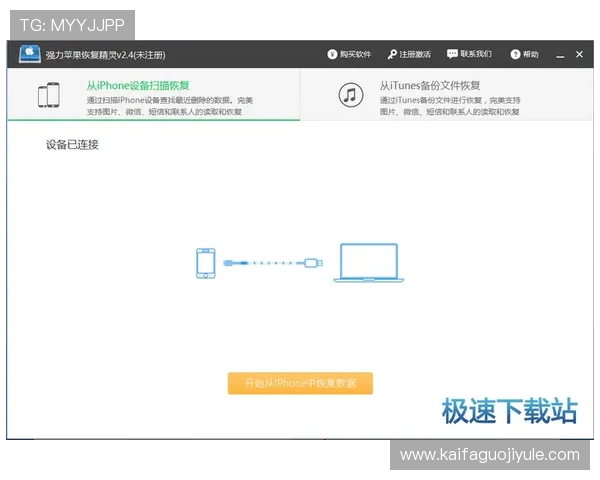Switch to 从iPhone设备扫描恢复 tab
Screen dimensions: 600x480
click(x=153, y=95)
